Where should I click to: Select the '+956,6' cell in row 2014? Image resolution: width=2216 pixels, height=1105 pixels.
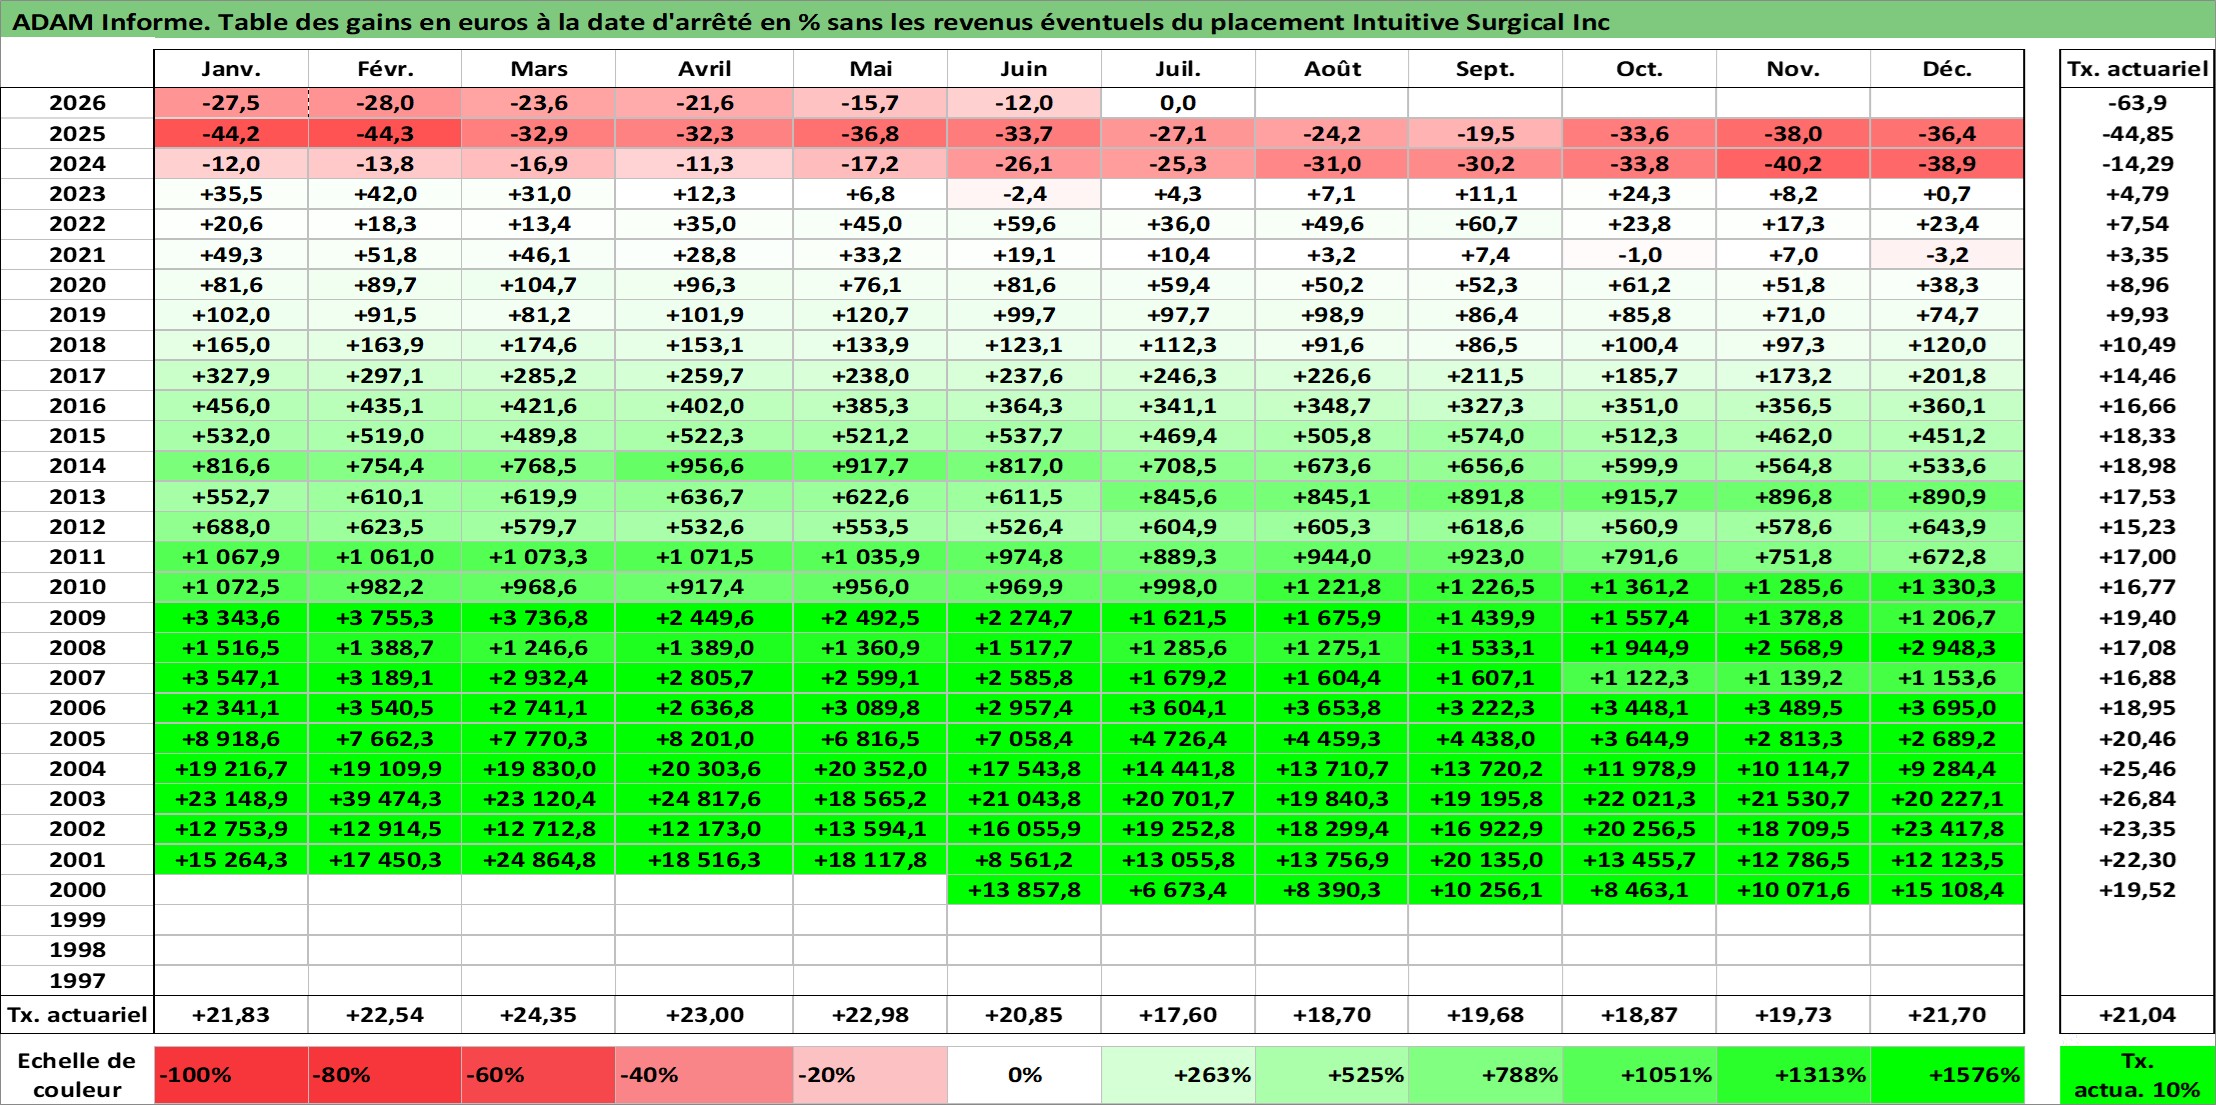[705, 466]
